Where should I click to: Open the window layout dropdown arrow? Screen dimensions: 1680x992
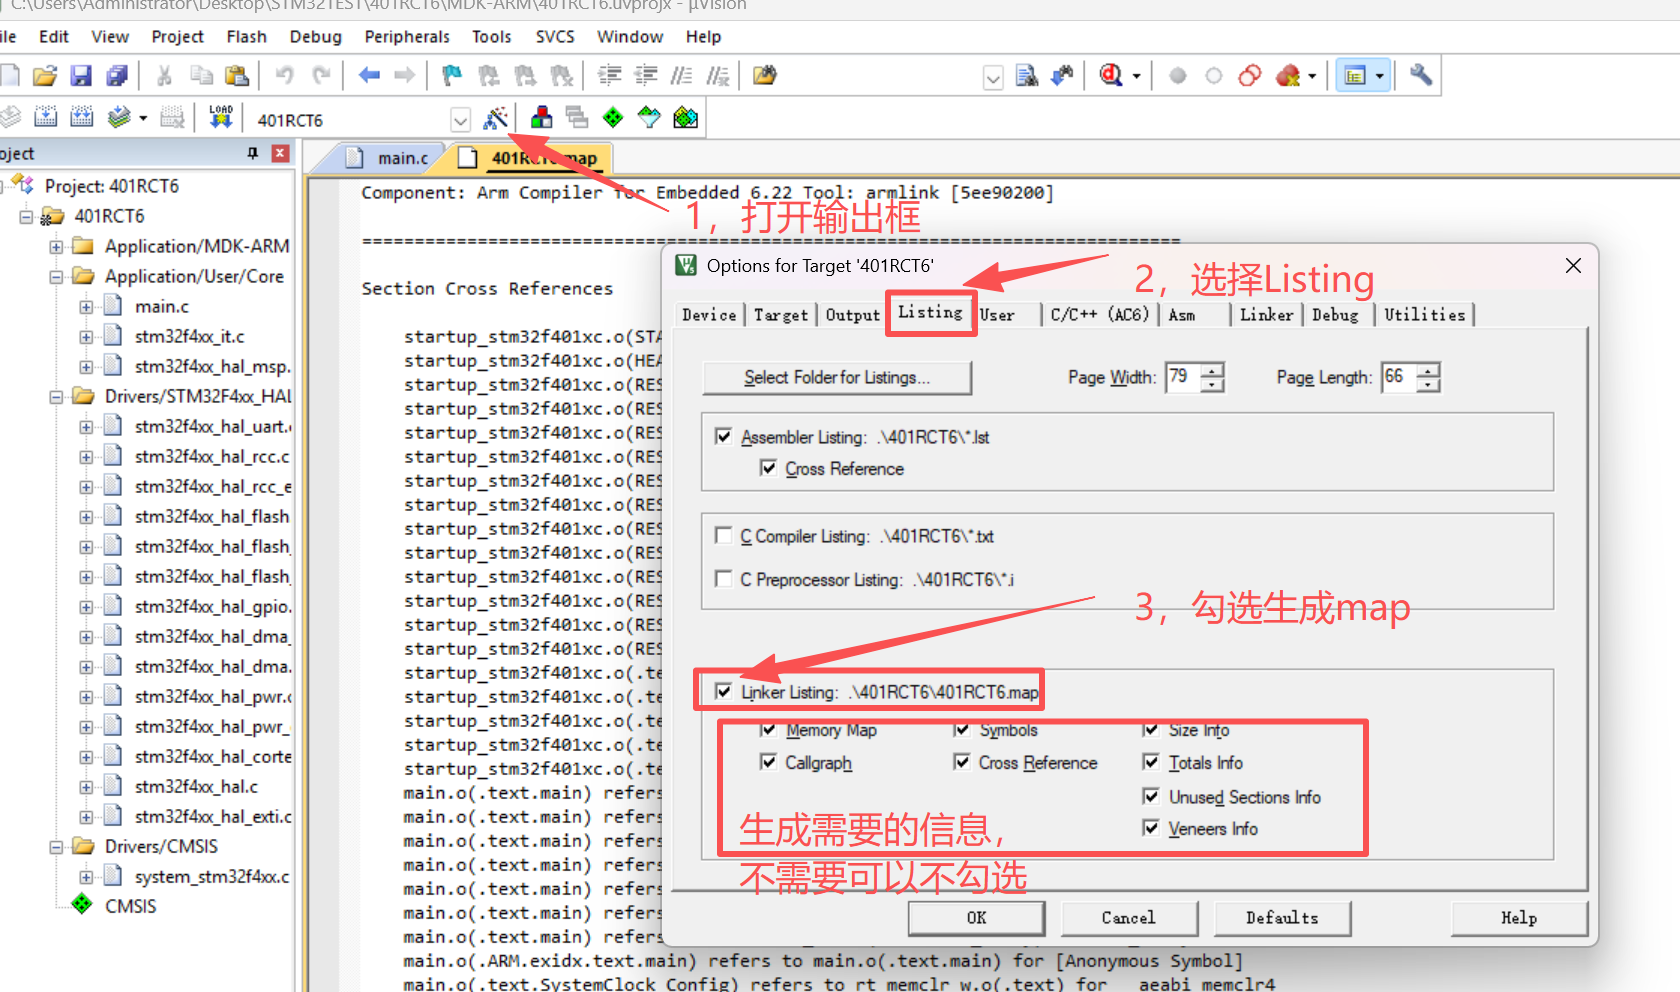click(x=1380, y=76)
